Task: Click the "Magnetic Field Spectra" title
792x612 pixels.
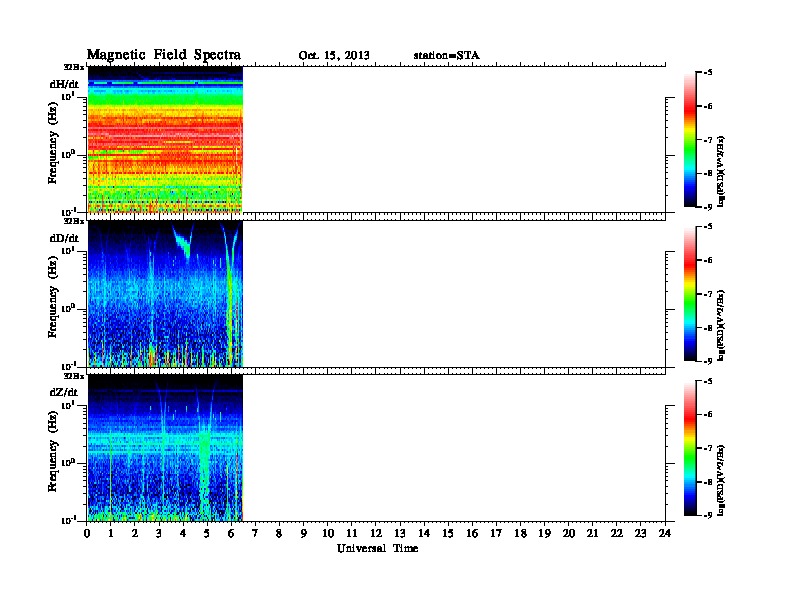Action: click(164, 55)
